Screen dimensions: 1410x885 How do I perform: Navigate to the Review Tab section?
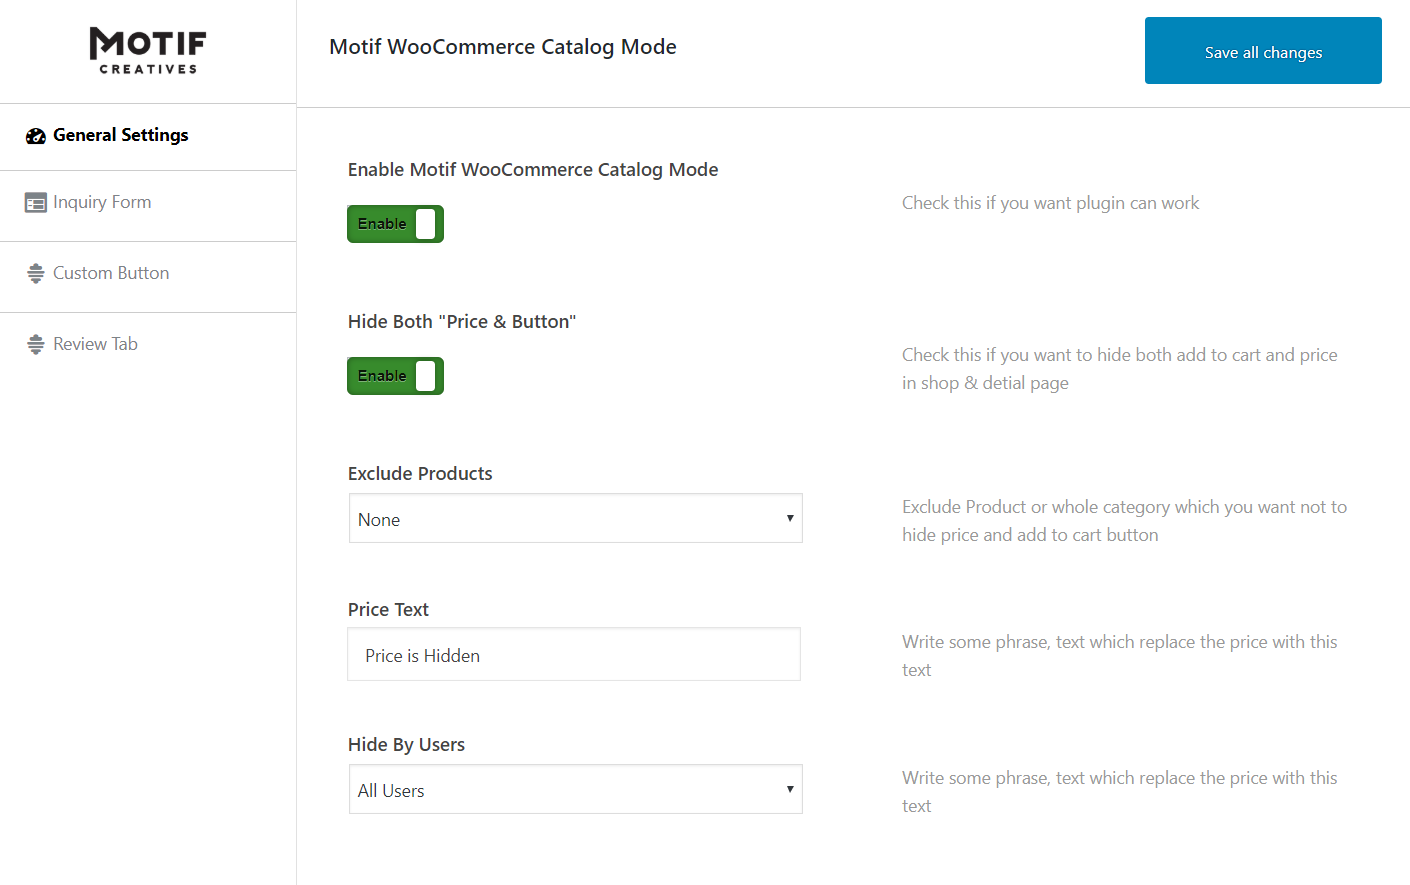pos(95,343)
